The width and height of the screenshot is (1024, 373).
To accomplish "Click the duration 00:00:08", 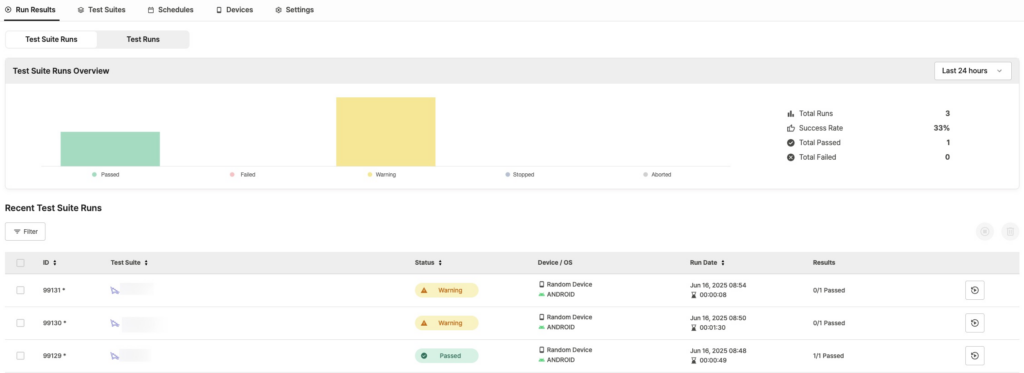I will pyautogui.click(x=712, y=295).
